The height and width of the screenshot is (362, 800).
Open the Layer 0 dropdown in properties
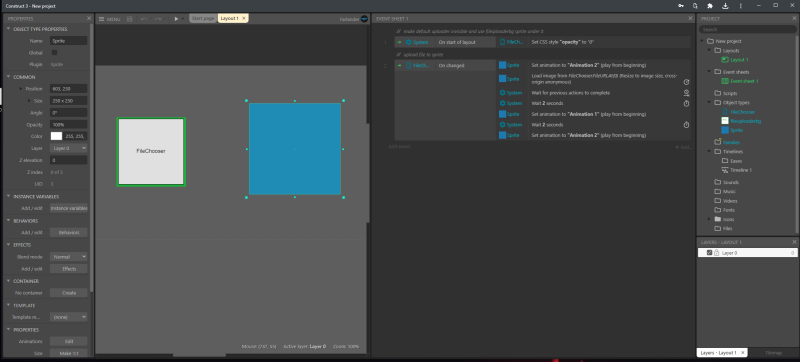click(68, 148)
